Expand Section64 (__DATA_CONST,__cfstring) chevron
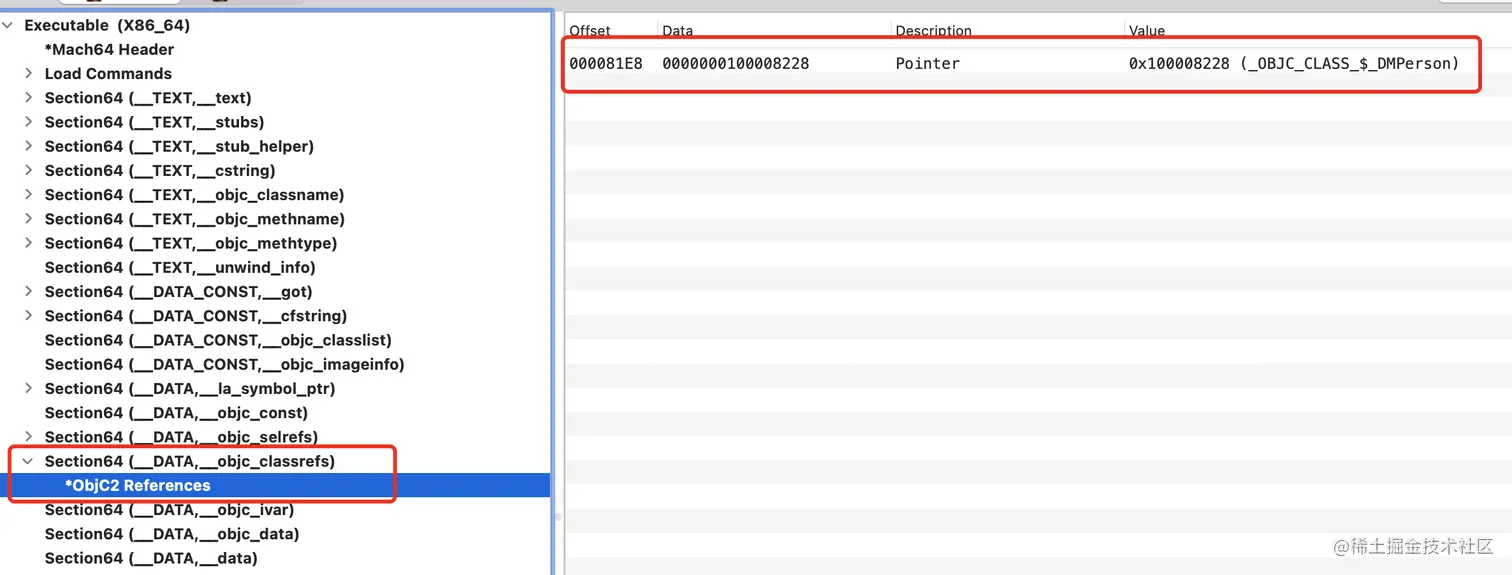 (29, 316)
